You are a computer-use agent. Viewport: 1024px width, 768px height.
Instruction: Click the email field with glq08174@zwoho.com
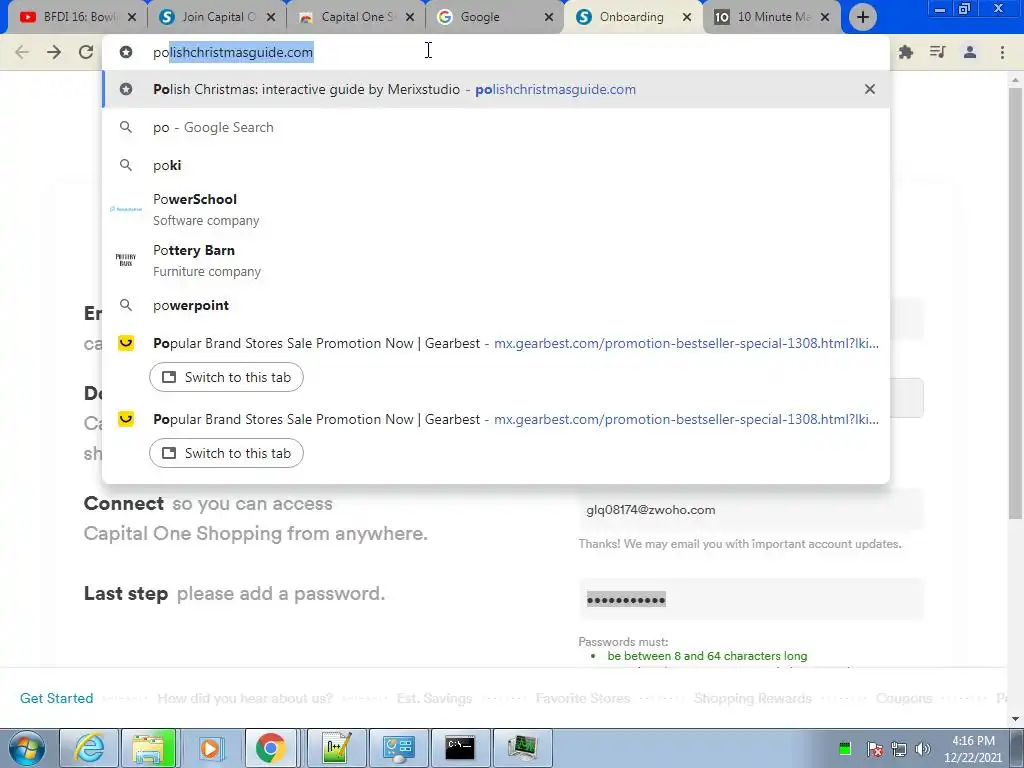tap(751, 510)
